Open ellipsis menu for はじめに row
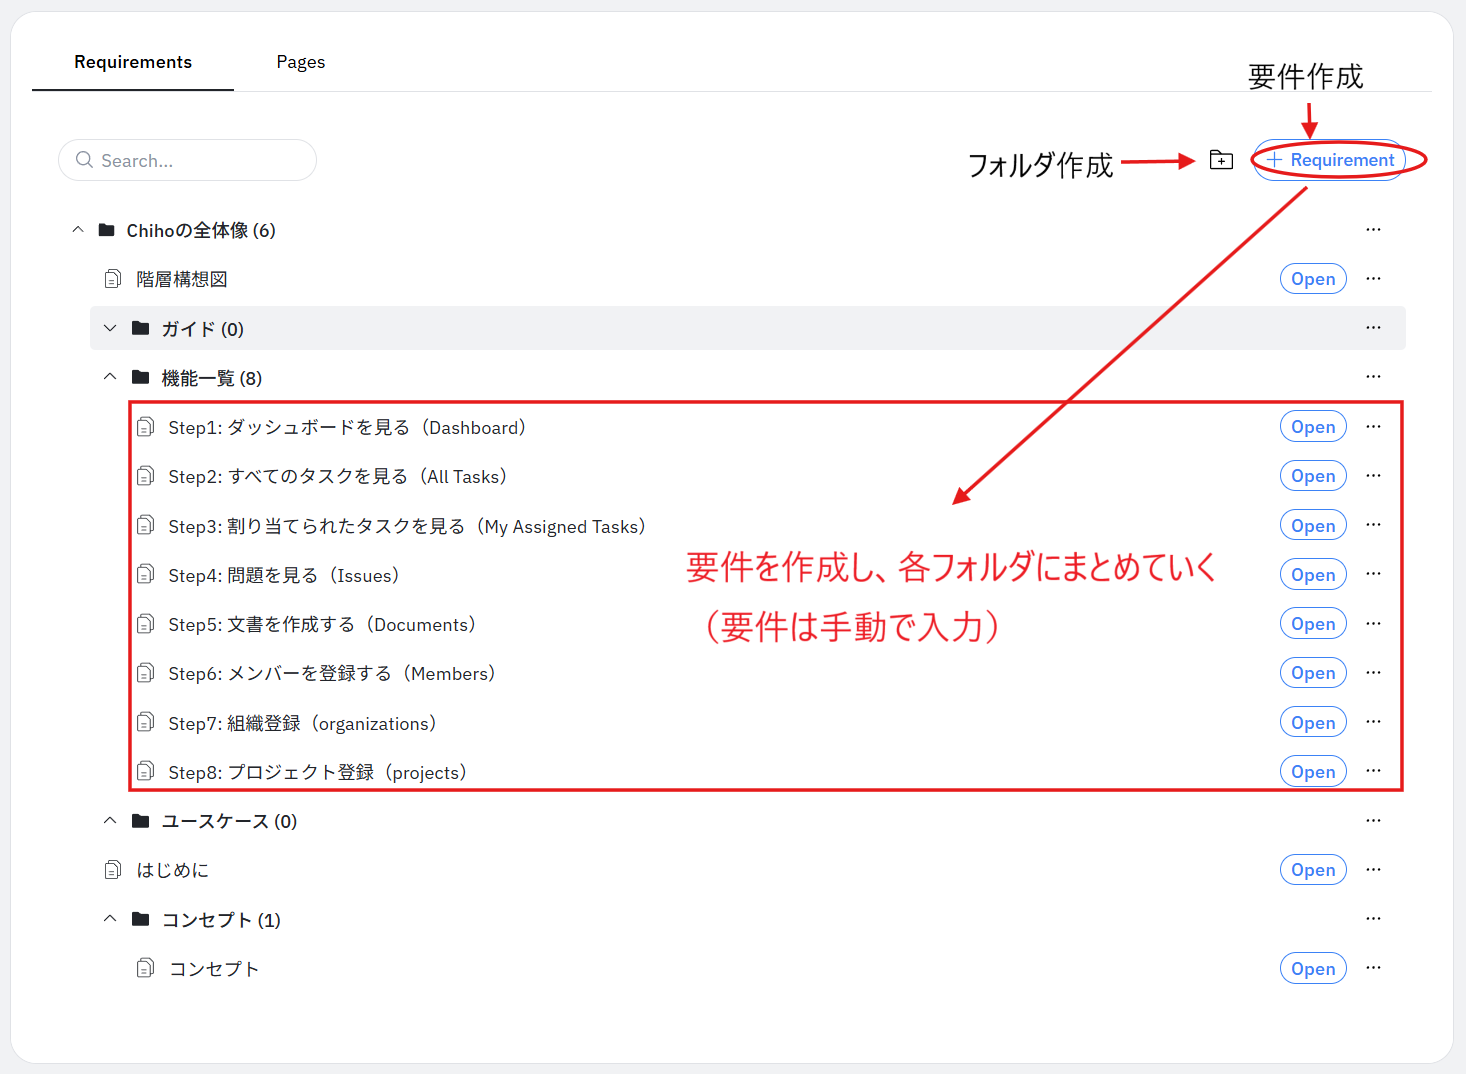The height and width of the screenshot is (1074, 1466). point(1373,870)
